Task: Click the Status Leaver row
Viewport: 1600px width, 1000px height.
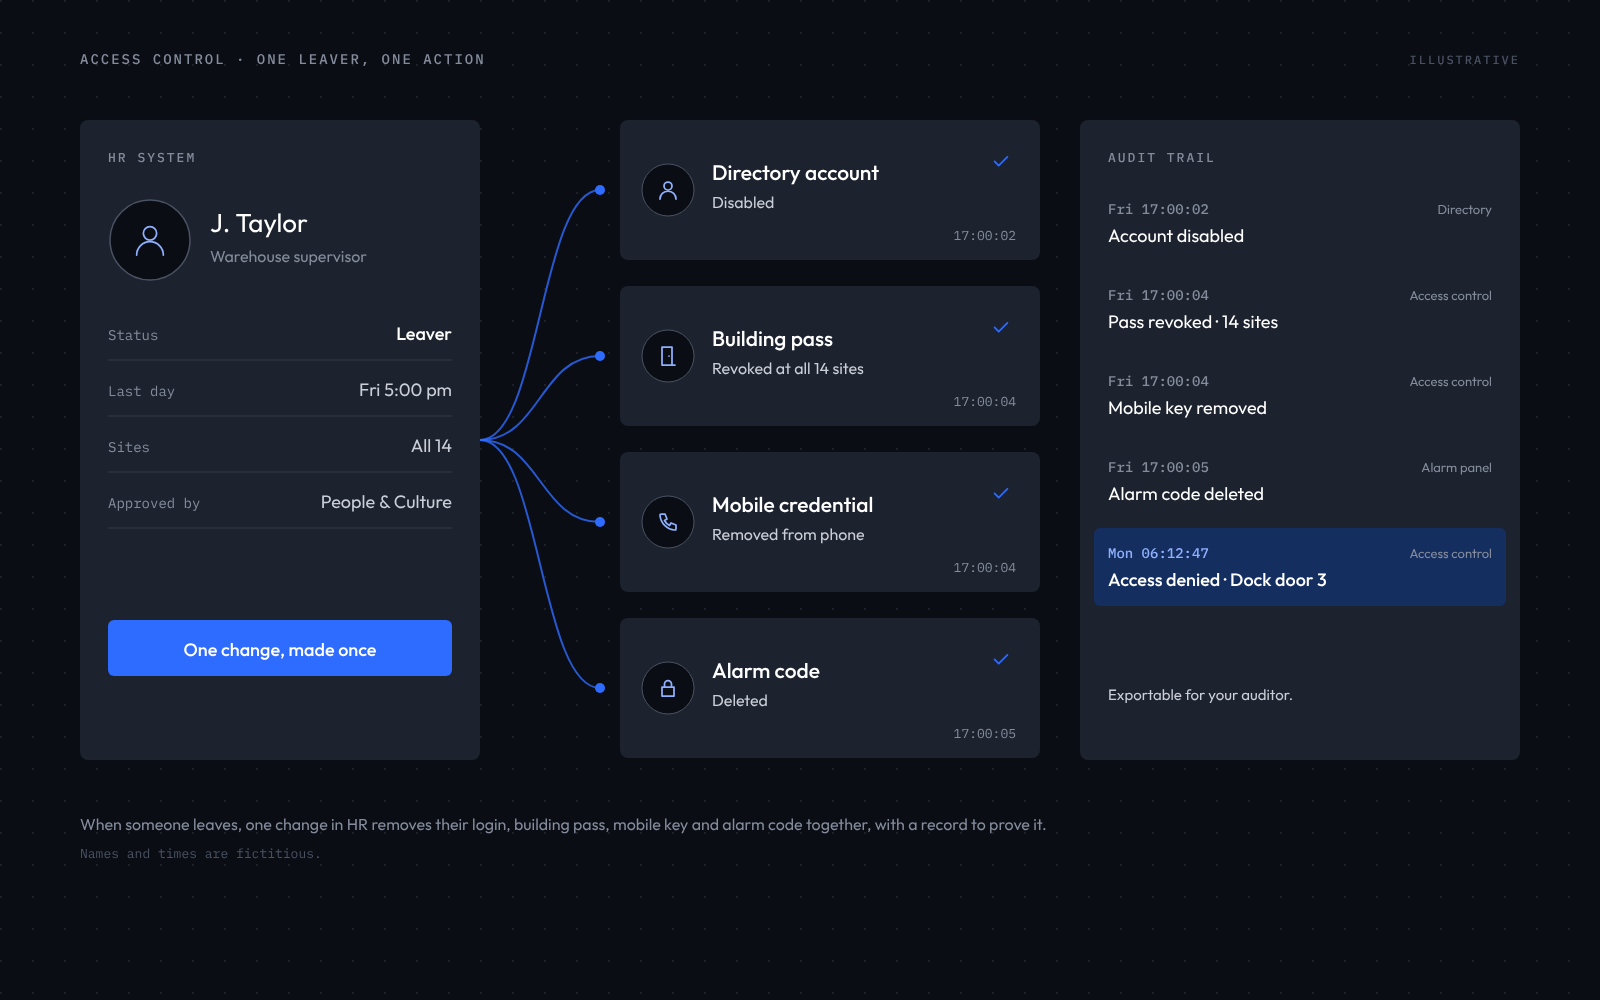Action: (x=280, y=334)
